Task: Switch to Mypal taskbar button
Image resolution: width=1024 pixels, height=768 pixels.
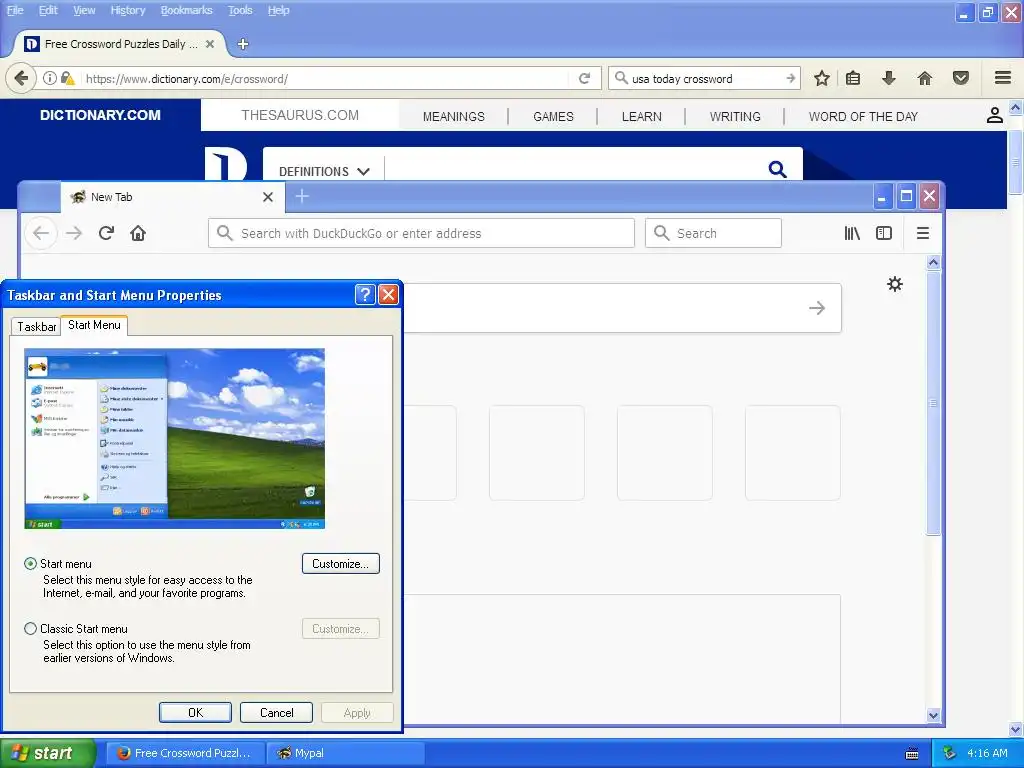Action: [x=346, y=753]
